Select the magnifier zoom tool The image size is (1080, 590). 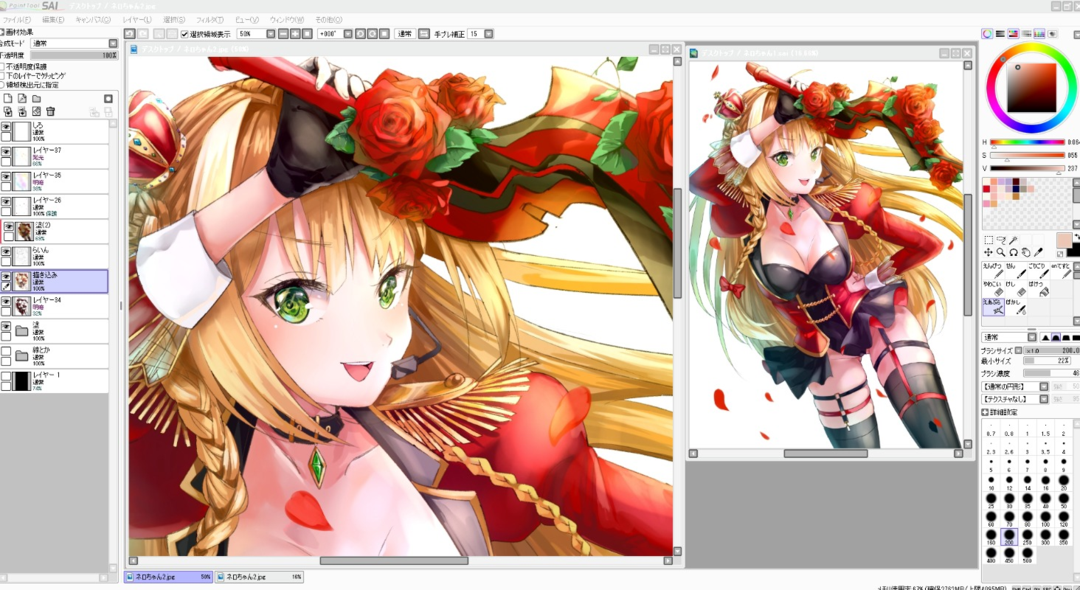(1000, 253)
